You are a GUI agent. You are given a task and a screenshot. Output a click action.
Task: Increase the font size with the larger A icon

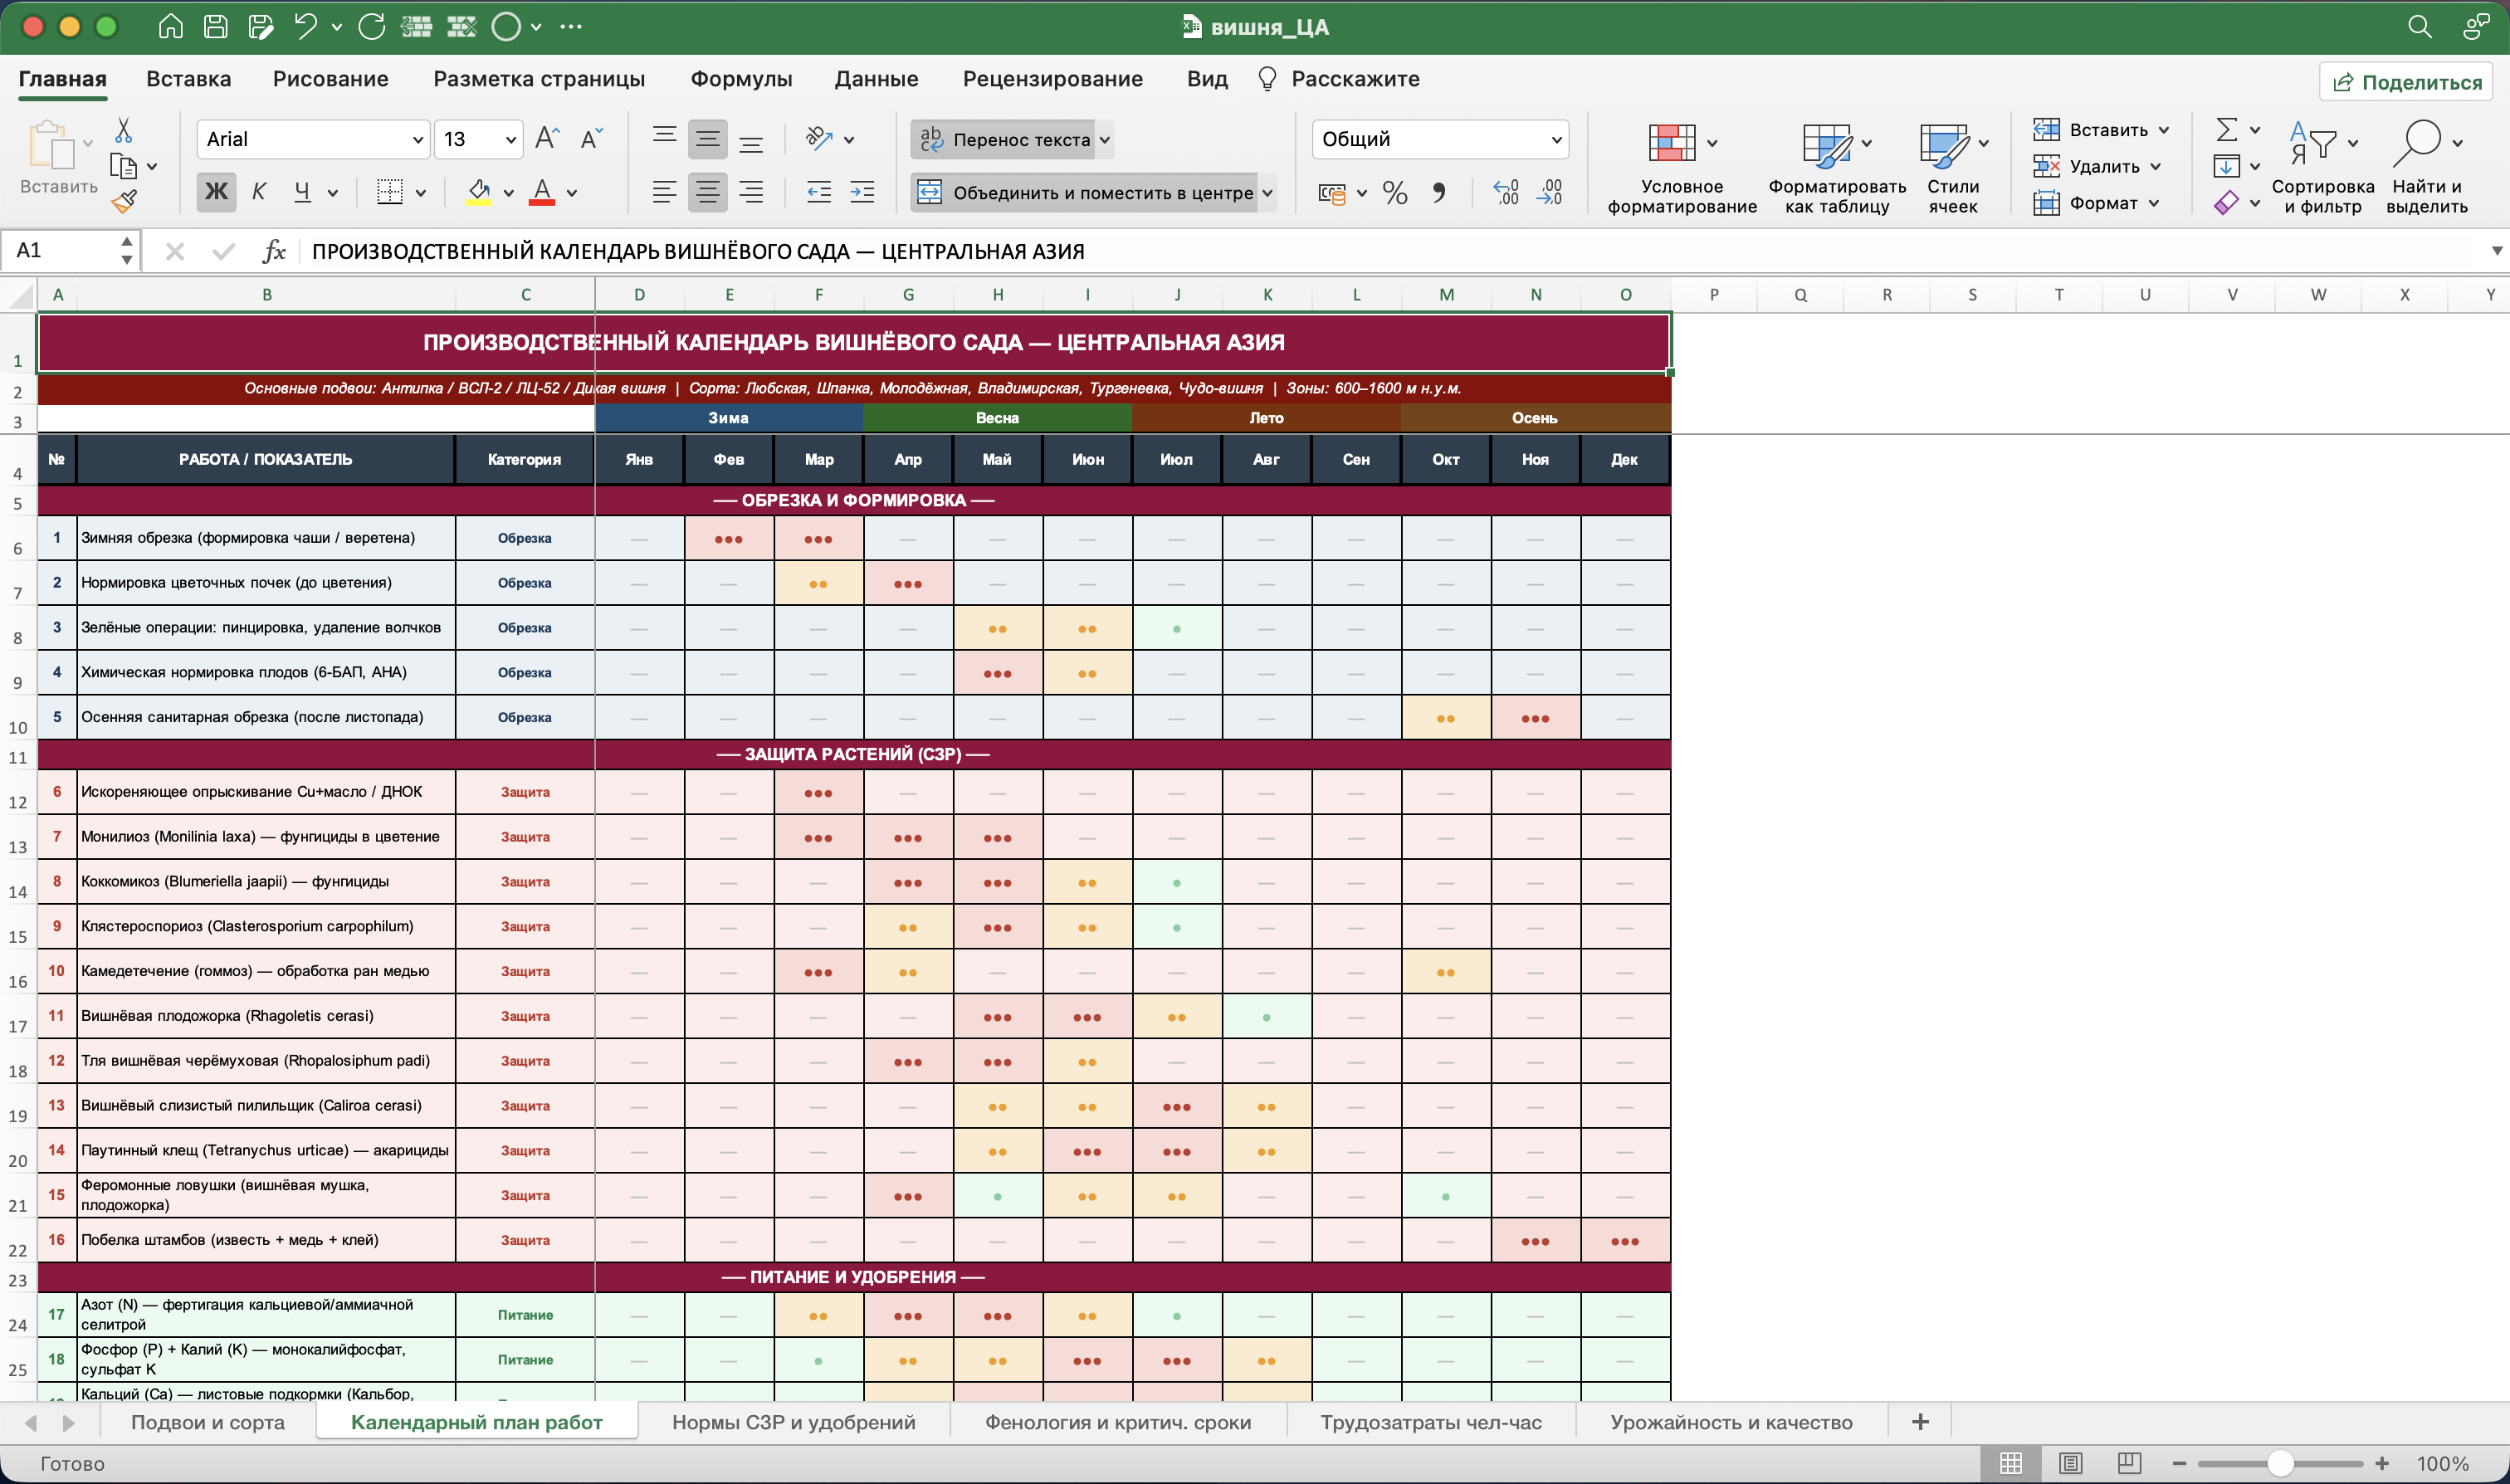coord(547,139)
